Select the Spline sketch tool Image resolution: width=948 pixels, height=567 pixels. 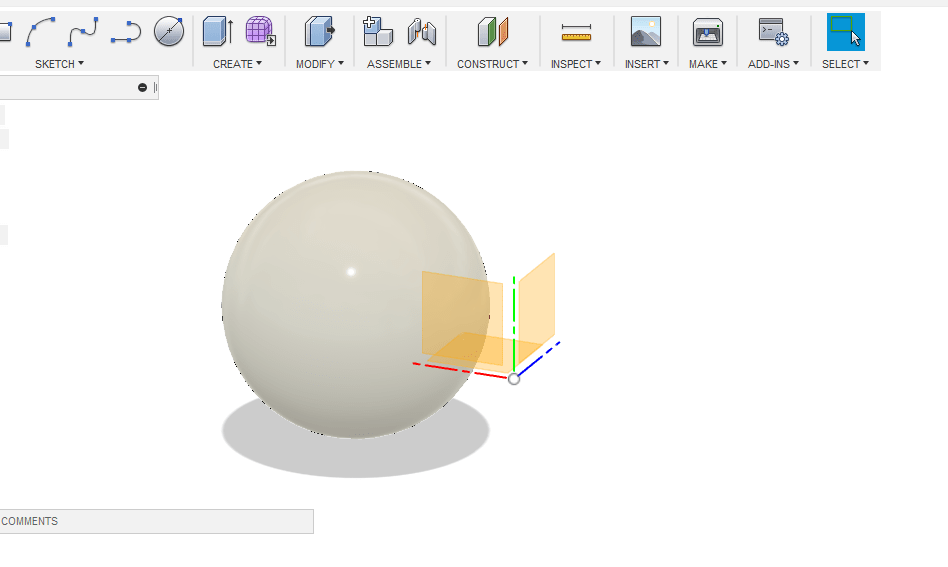coord(83,31)
